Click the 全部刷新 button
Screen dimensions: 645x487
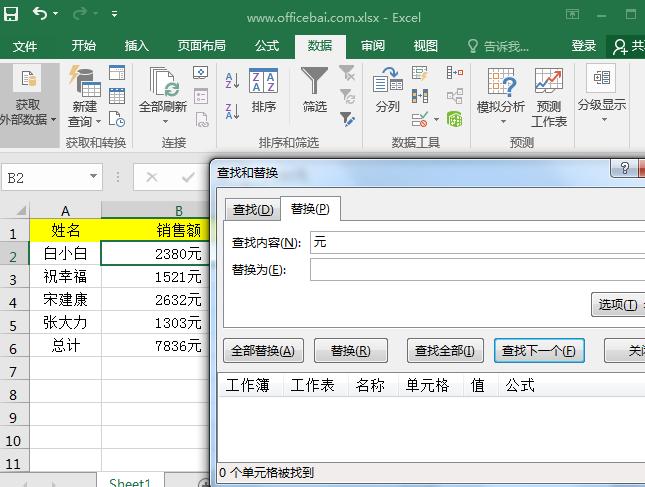pyautogui.click(x=163, y=90)
